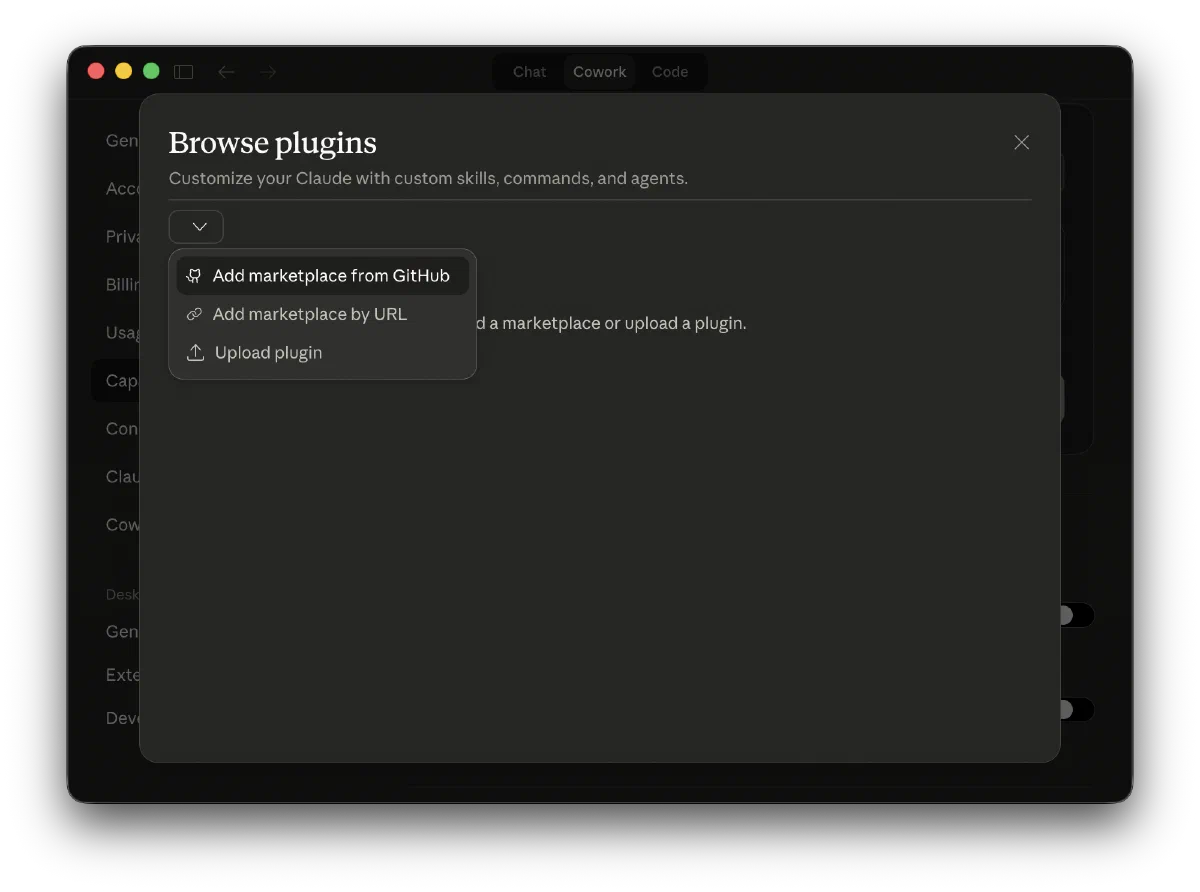Close the Browse plugins dialog
Image resolution: width=1200 pixels, height=892 pixels.
(1021, 142)
